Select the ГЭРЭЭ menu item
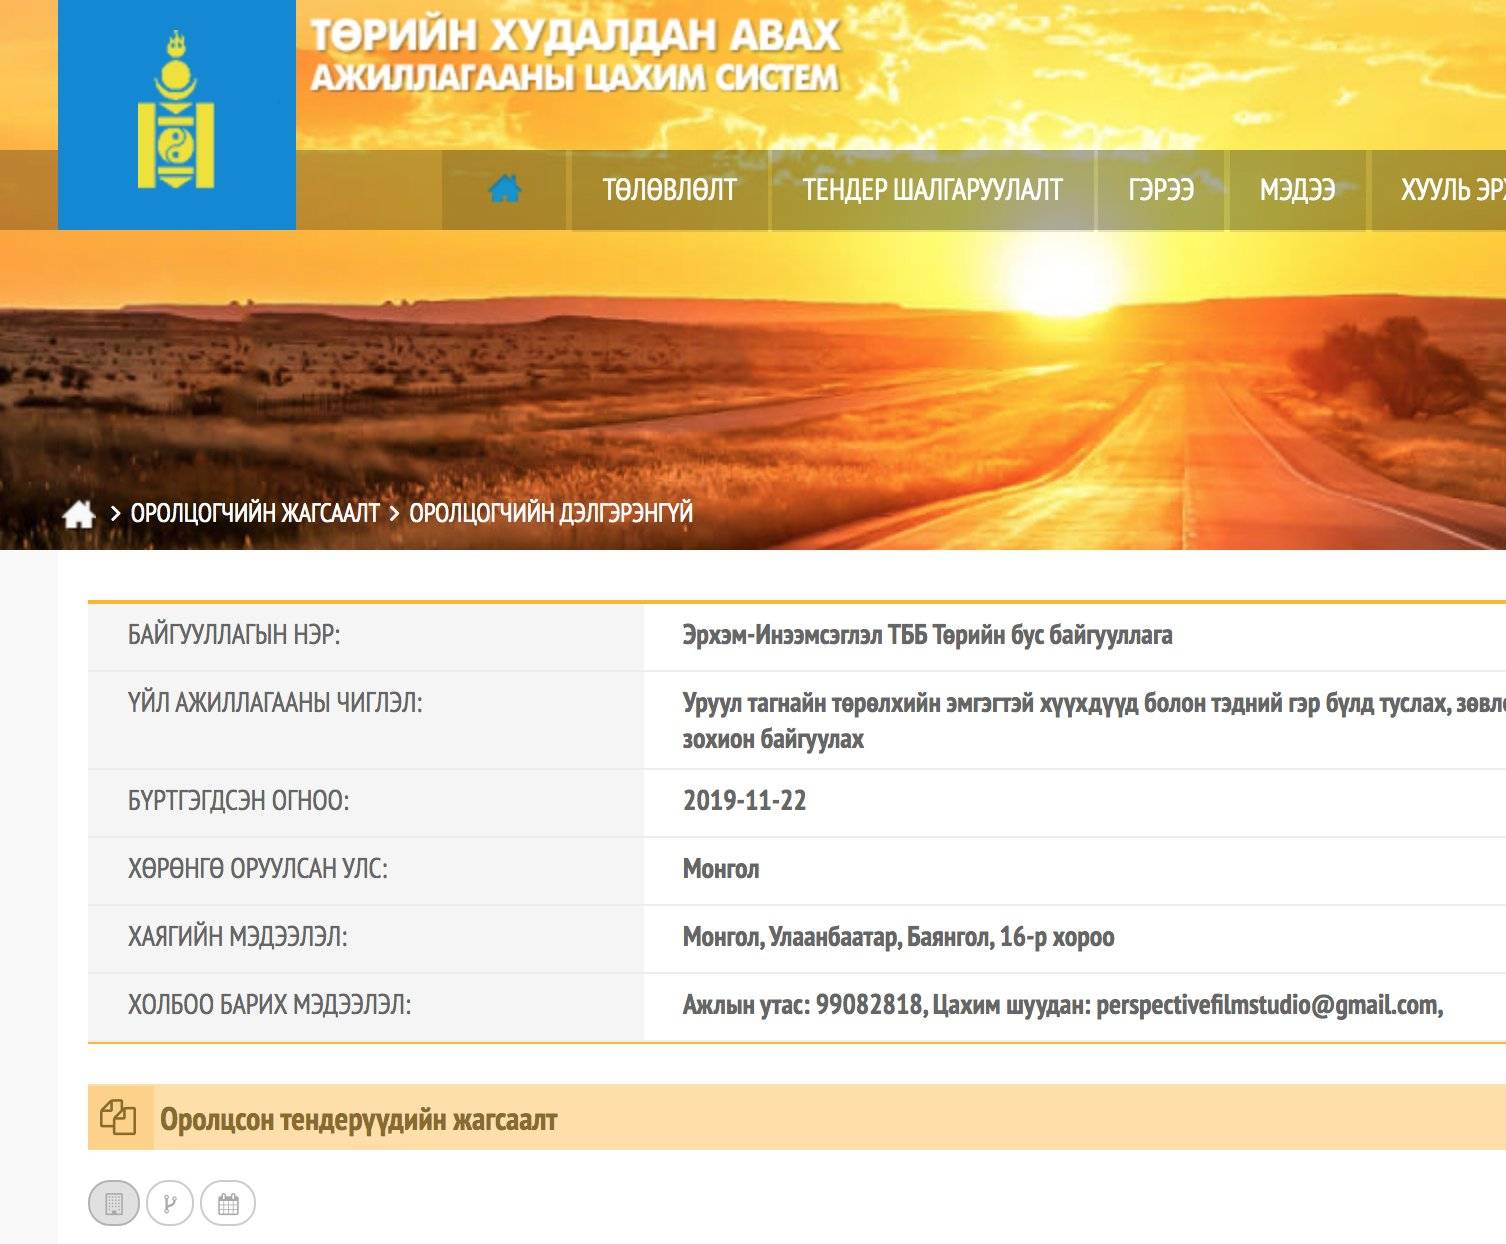The width and height of the screenshot is (1506, 1244). point(1161,190)
